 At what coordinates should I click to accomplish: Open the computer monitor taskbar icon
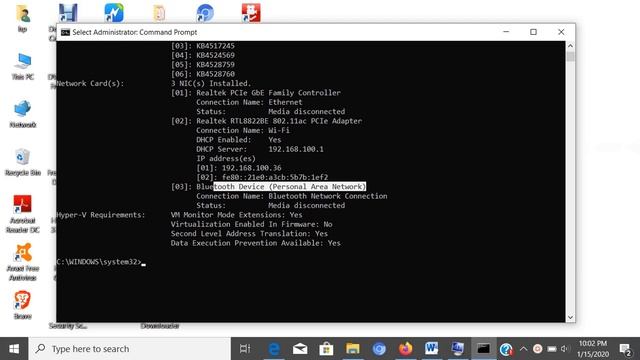point(458,349)
